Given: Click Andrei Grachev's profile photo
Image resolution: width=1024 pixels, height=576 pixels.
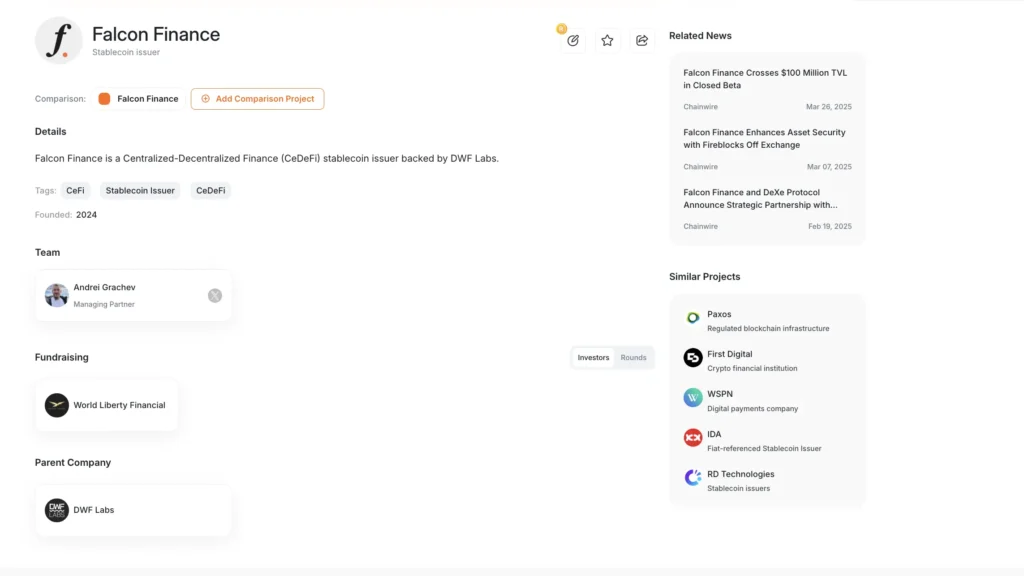Looking at the screenshot, I should click(x=57, y=295).
